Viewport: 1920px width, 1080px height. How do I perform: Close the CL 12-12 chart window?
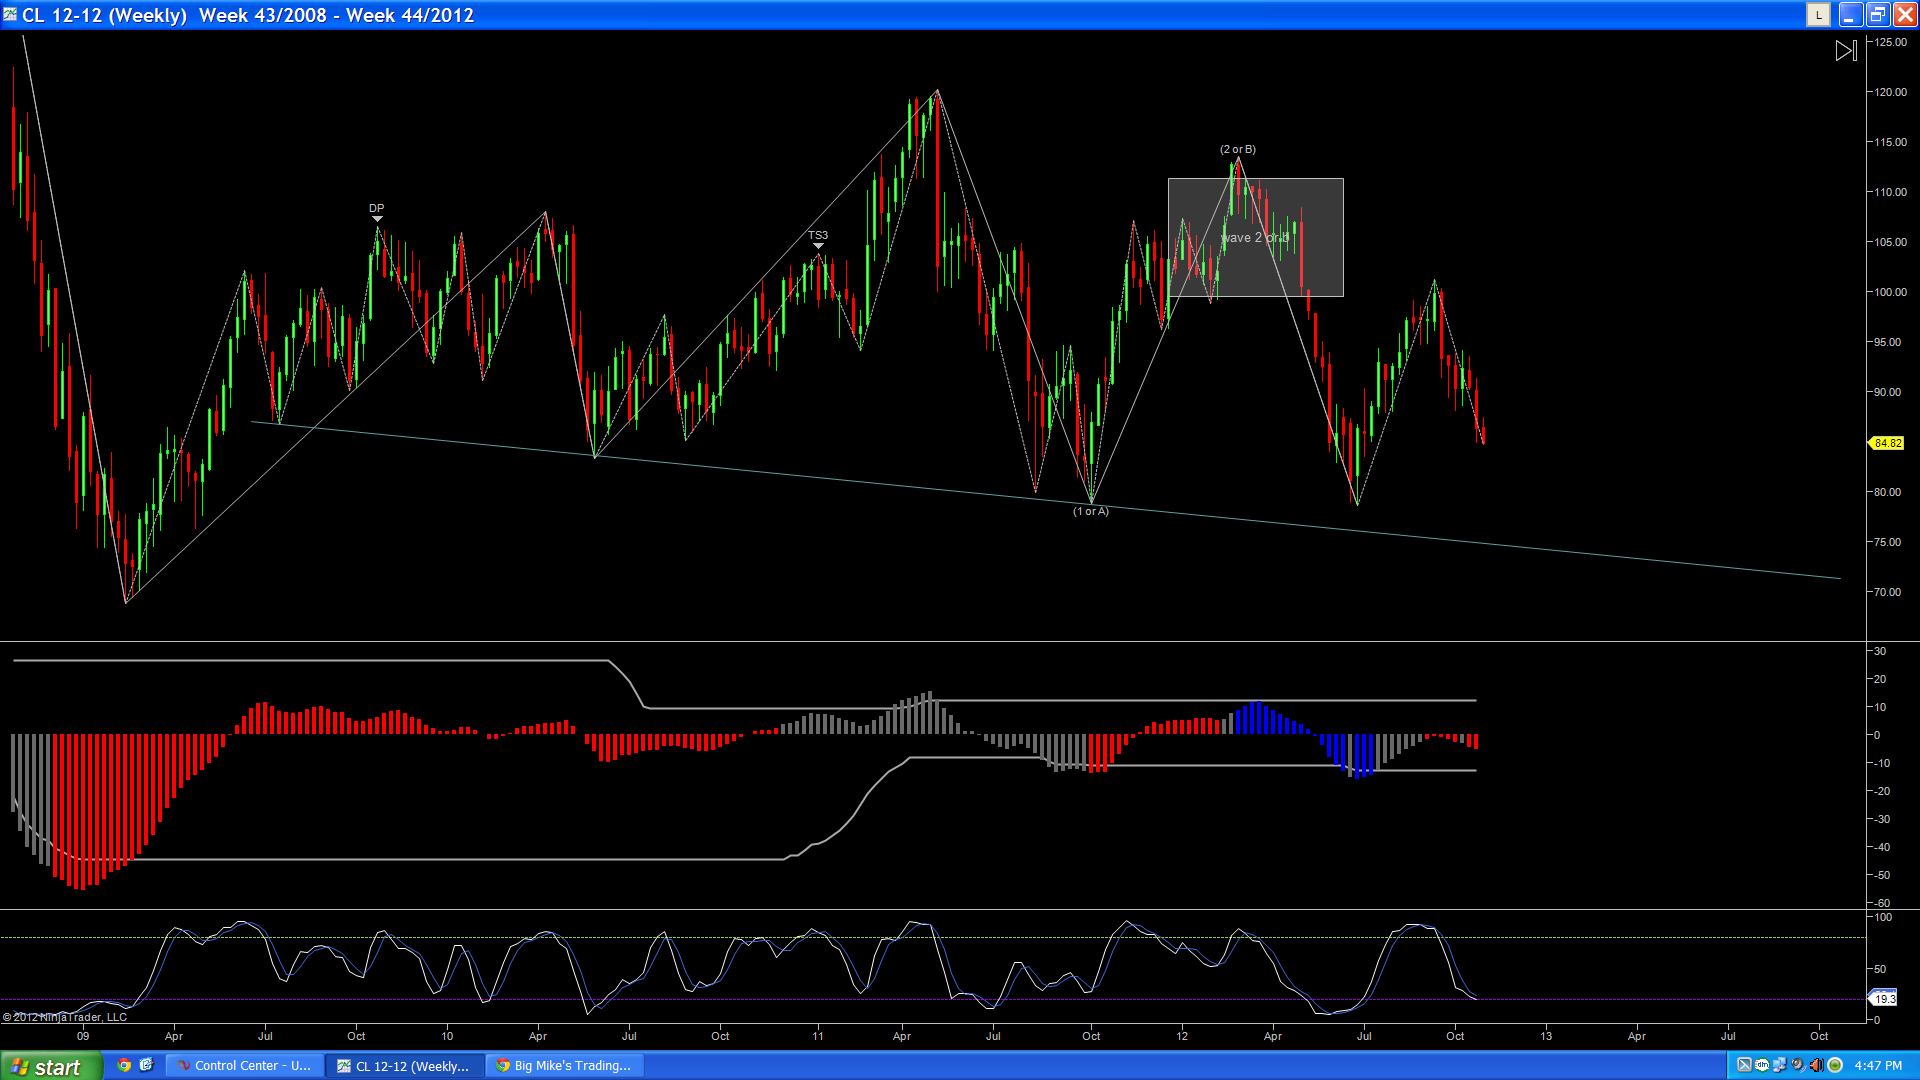[x=1905, y=15]
